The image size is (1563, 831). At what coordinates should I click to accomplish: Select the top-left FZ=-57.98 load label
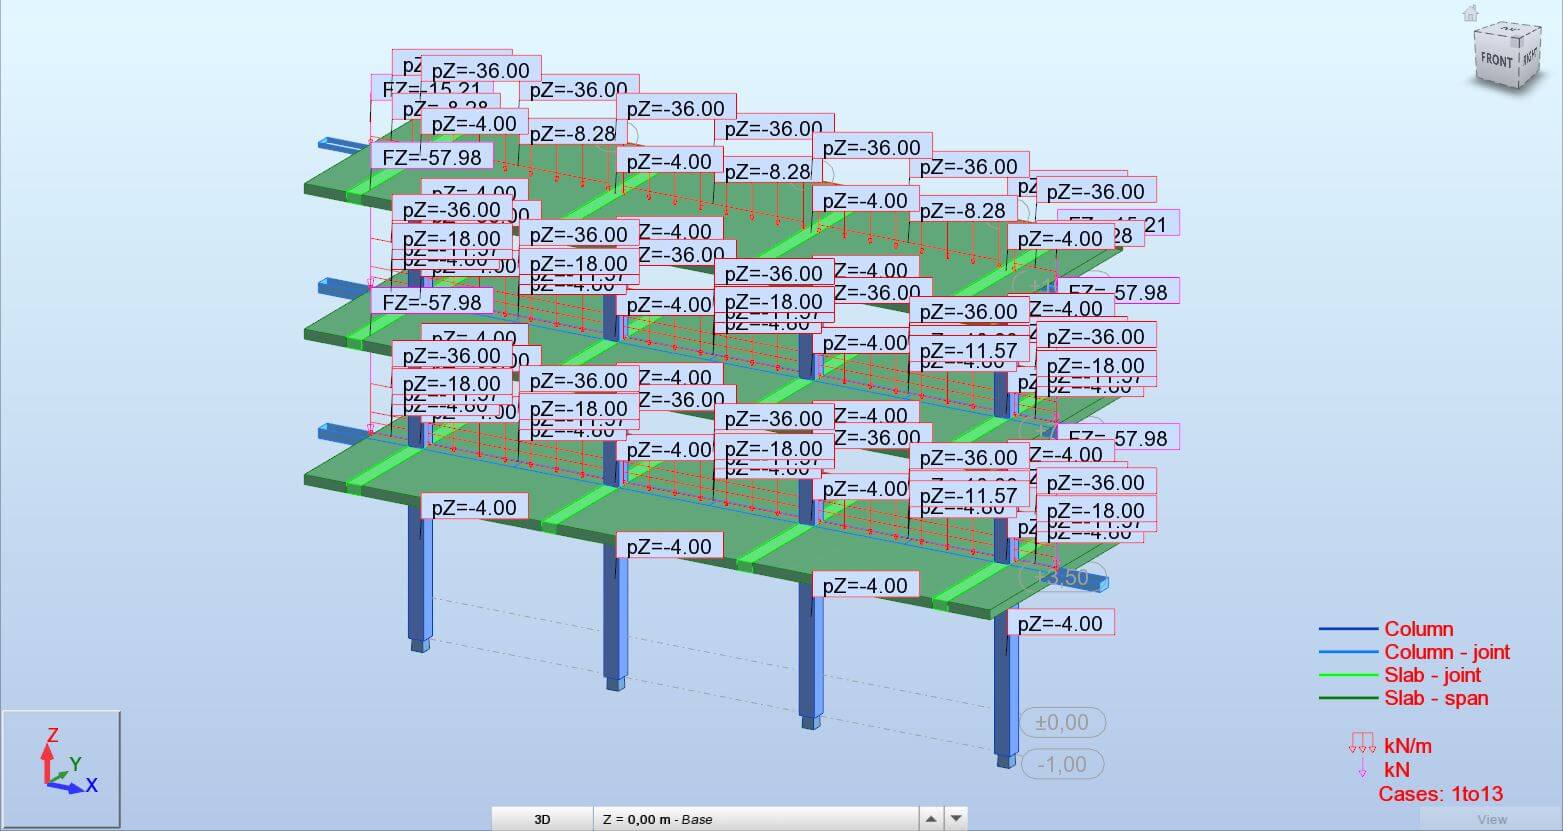[432, 157]
